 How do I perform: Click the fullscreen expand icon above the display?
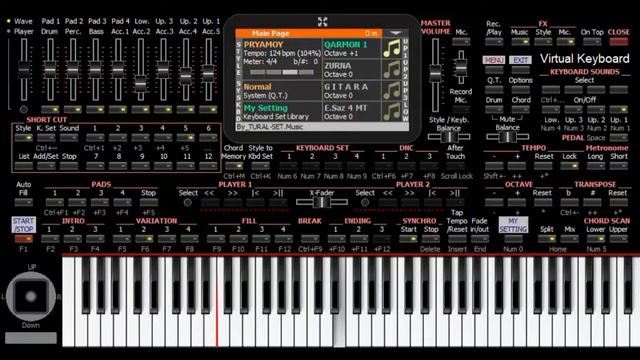[x=322, y=22]
